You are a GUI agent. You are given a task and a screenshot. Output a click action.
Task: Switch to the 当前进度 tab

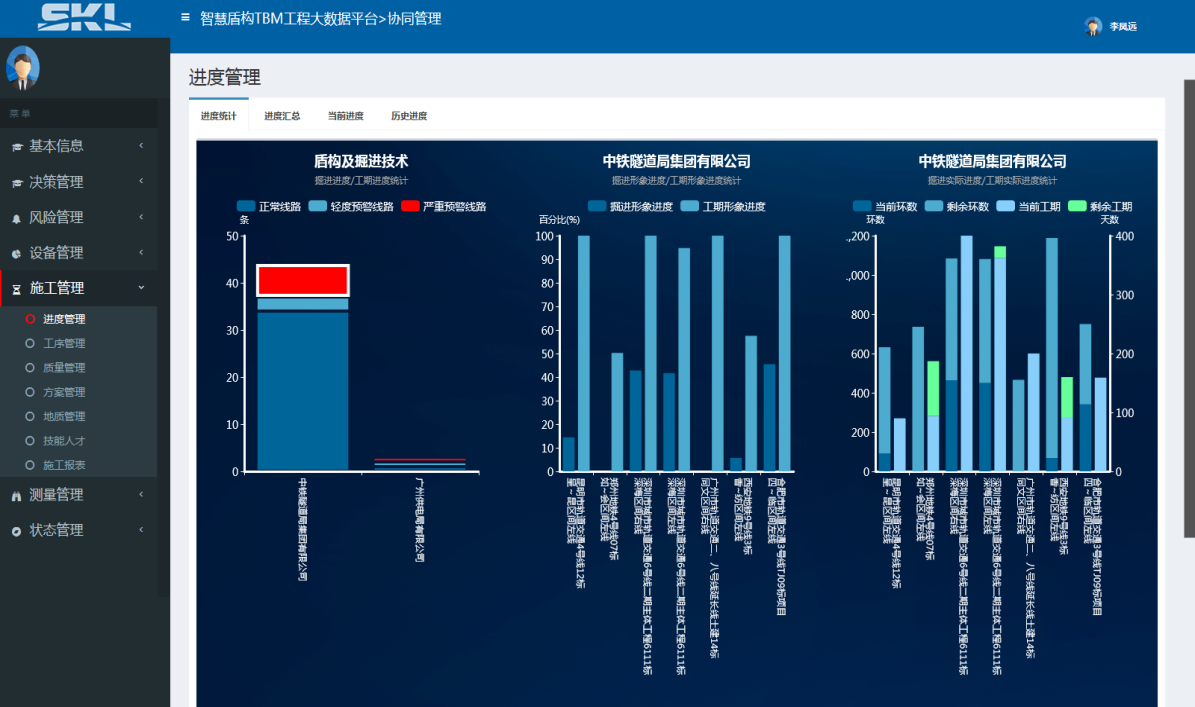click(345, 116)
